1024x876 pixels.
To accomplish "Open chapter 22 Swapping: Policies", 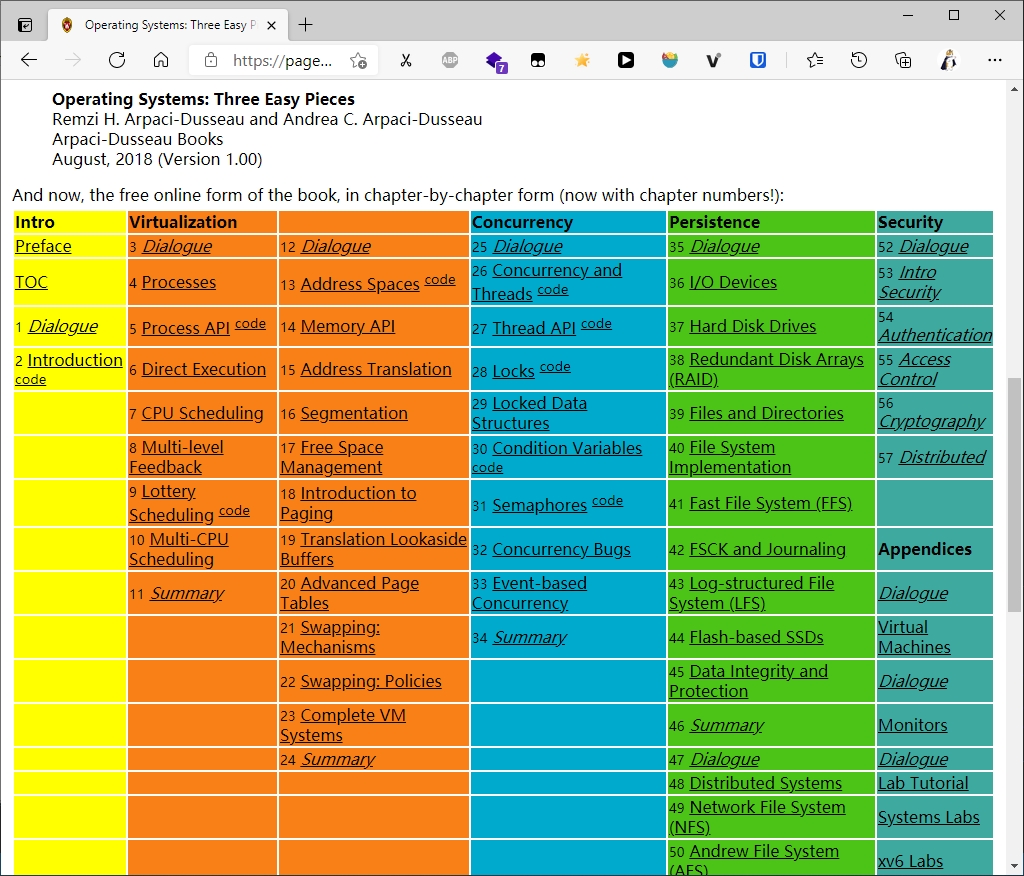I will click(x=371, y=681).
